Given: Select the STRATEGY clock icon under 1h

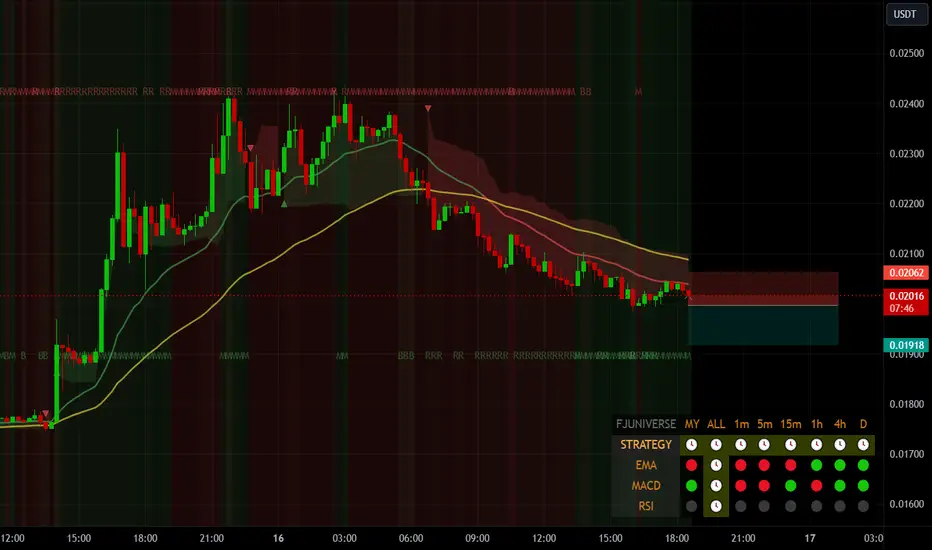Looking at the screenshot, I should pyautogui.click(x=817, y=445).
